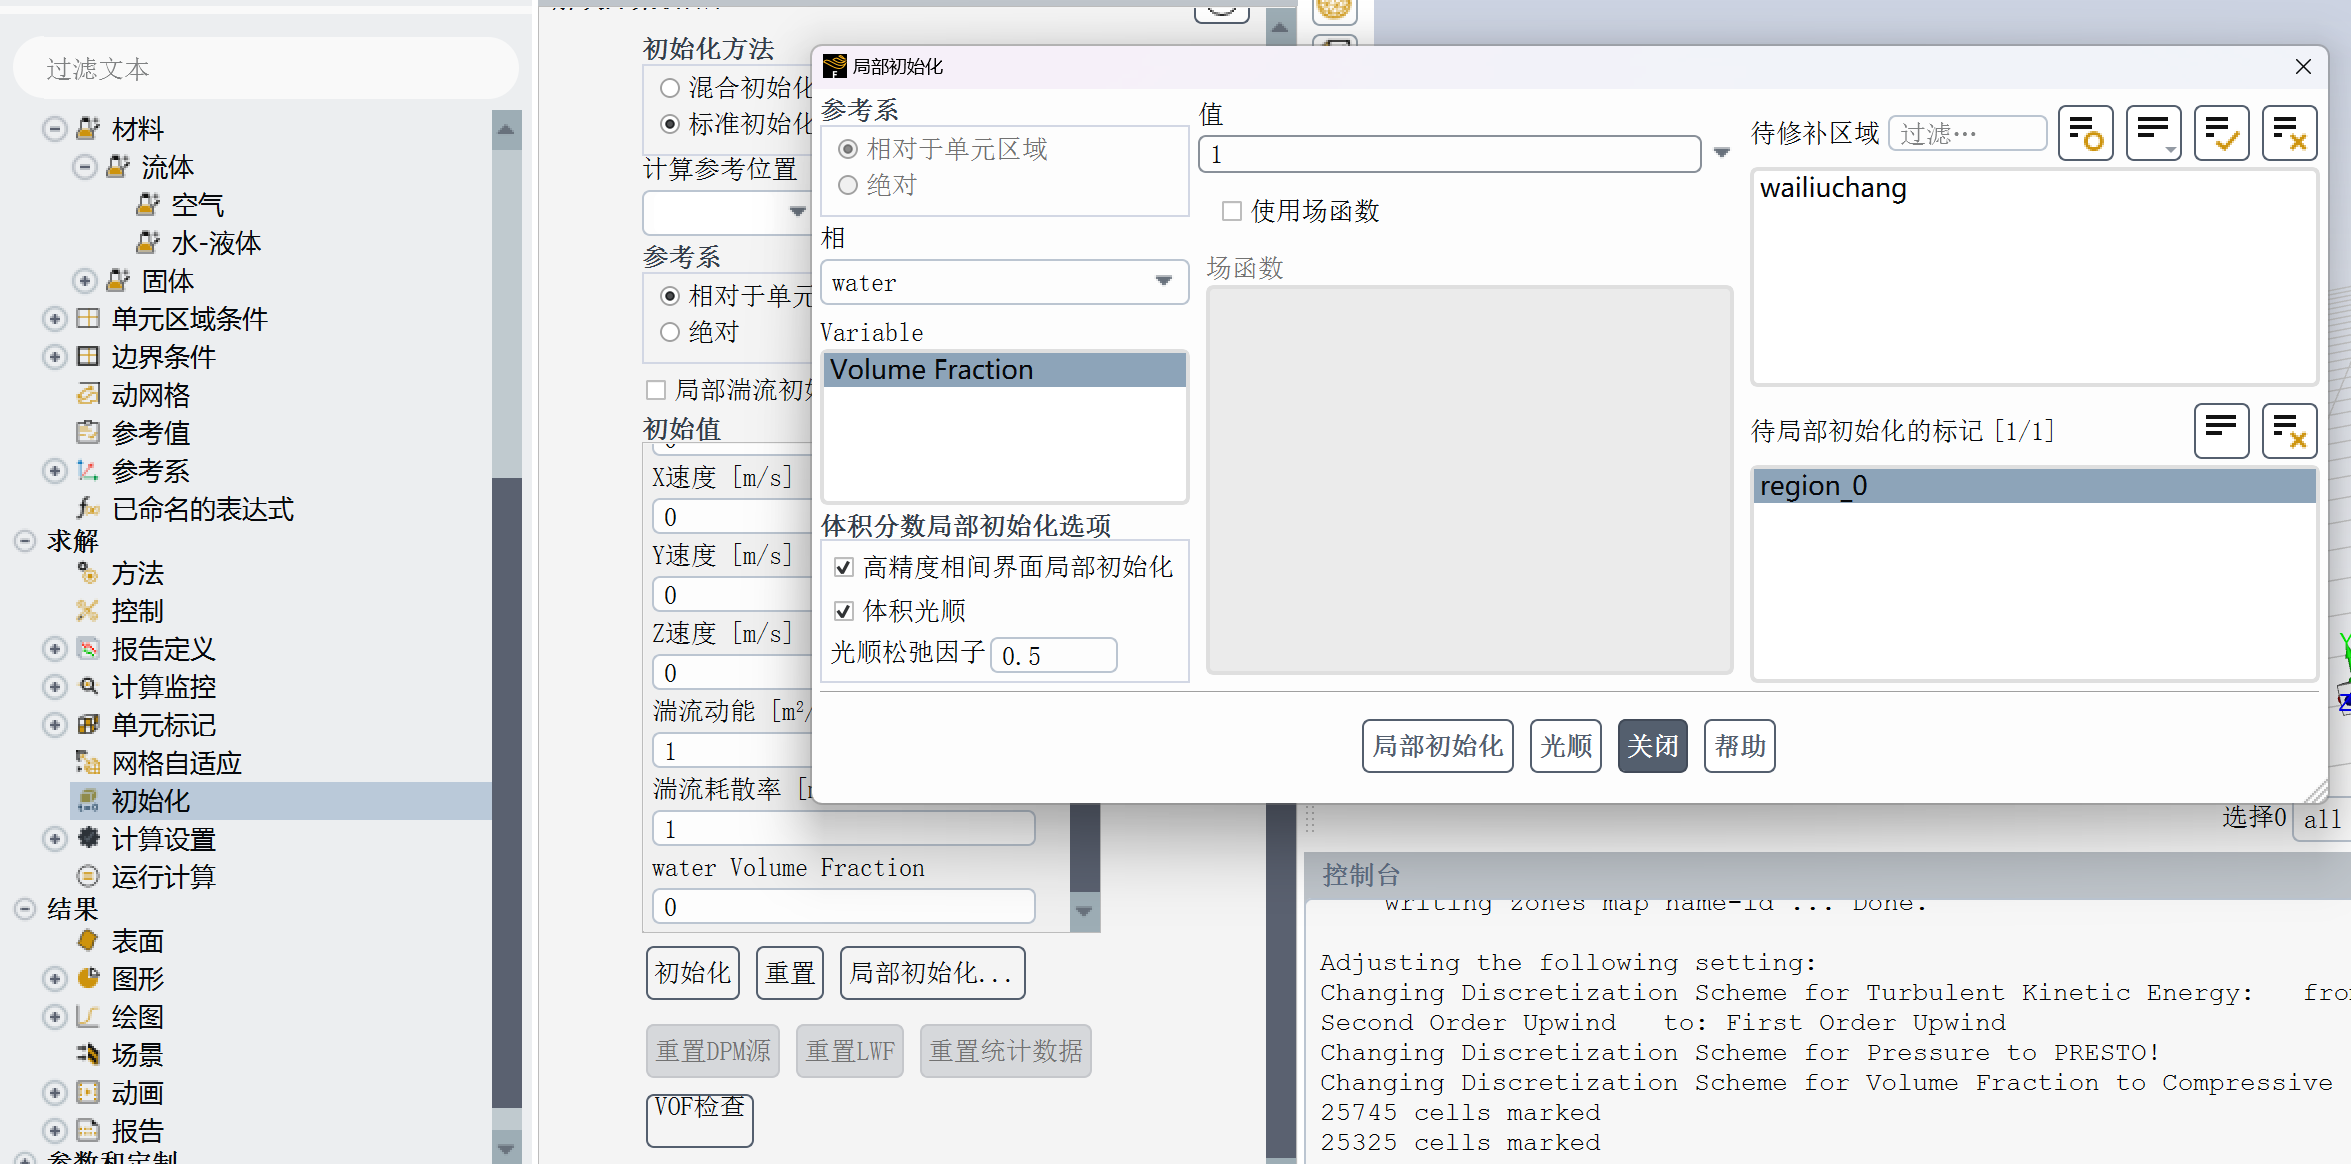2351x1164 pixels.
Task: Select 相对于单元区域 in patch dialog
Action: (848, 149)
